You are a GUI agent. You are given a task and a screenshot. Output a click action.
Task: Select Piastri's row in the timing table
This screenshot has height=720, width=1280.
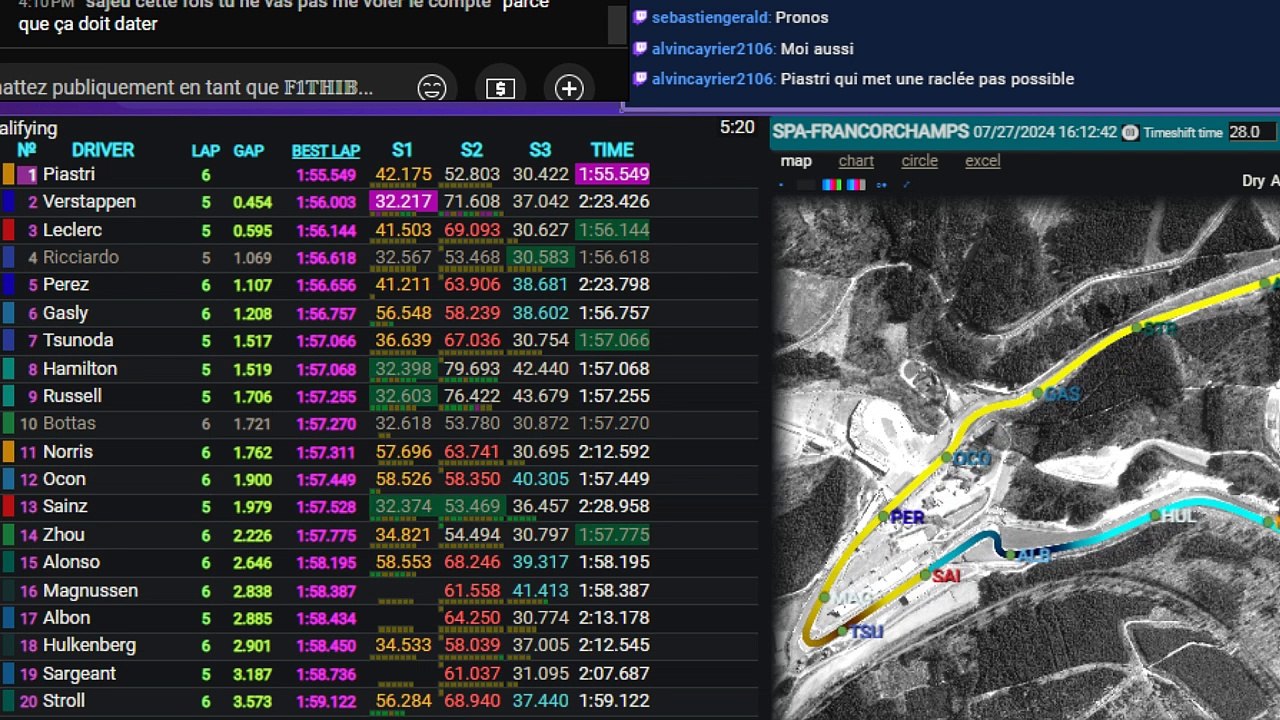click(378, 174)
